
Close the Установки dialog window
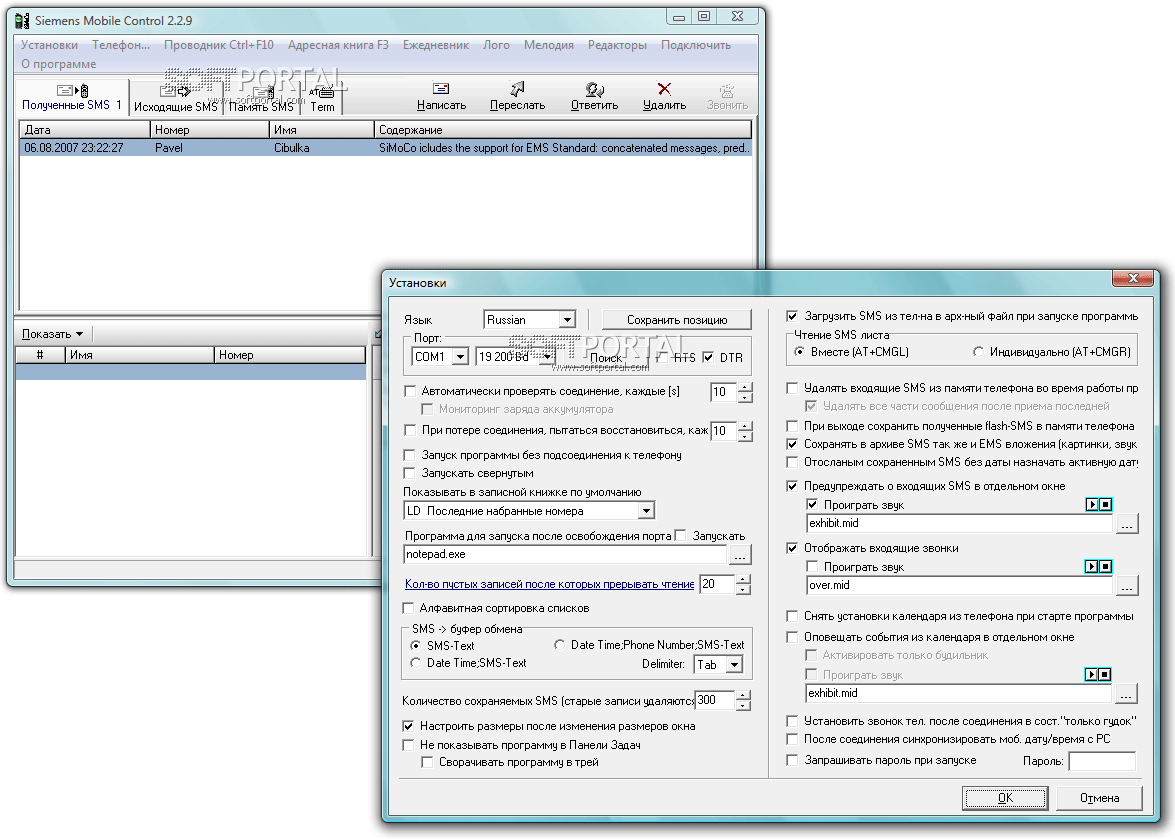pyautogui.click(x=1133, y=278)
